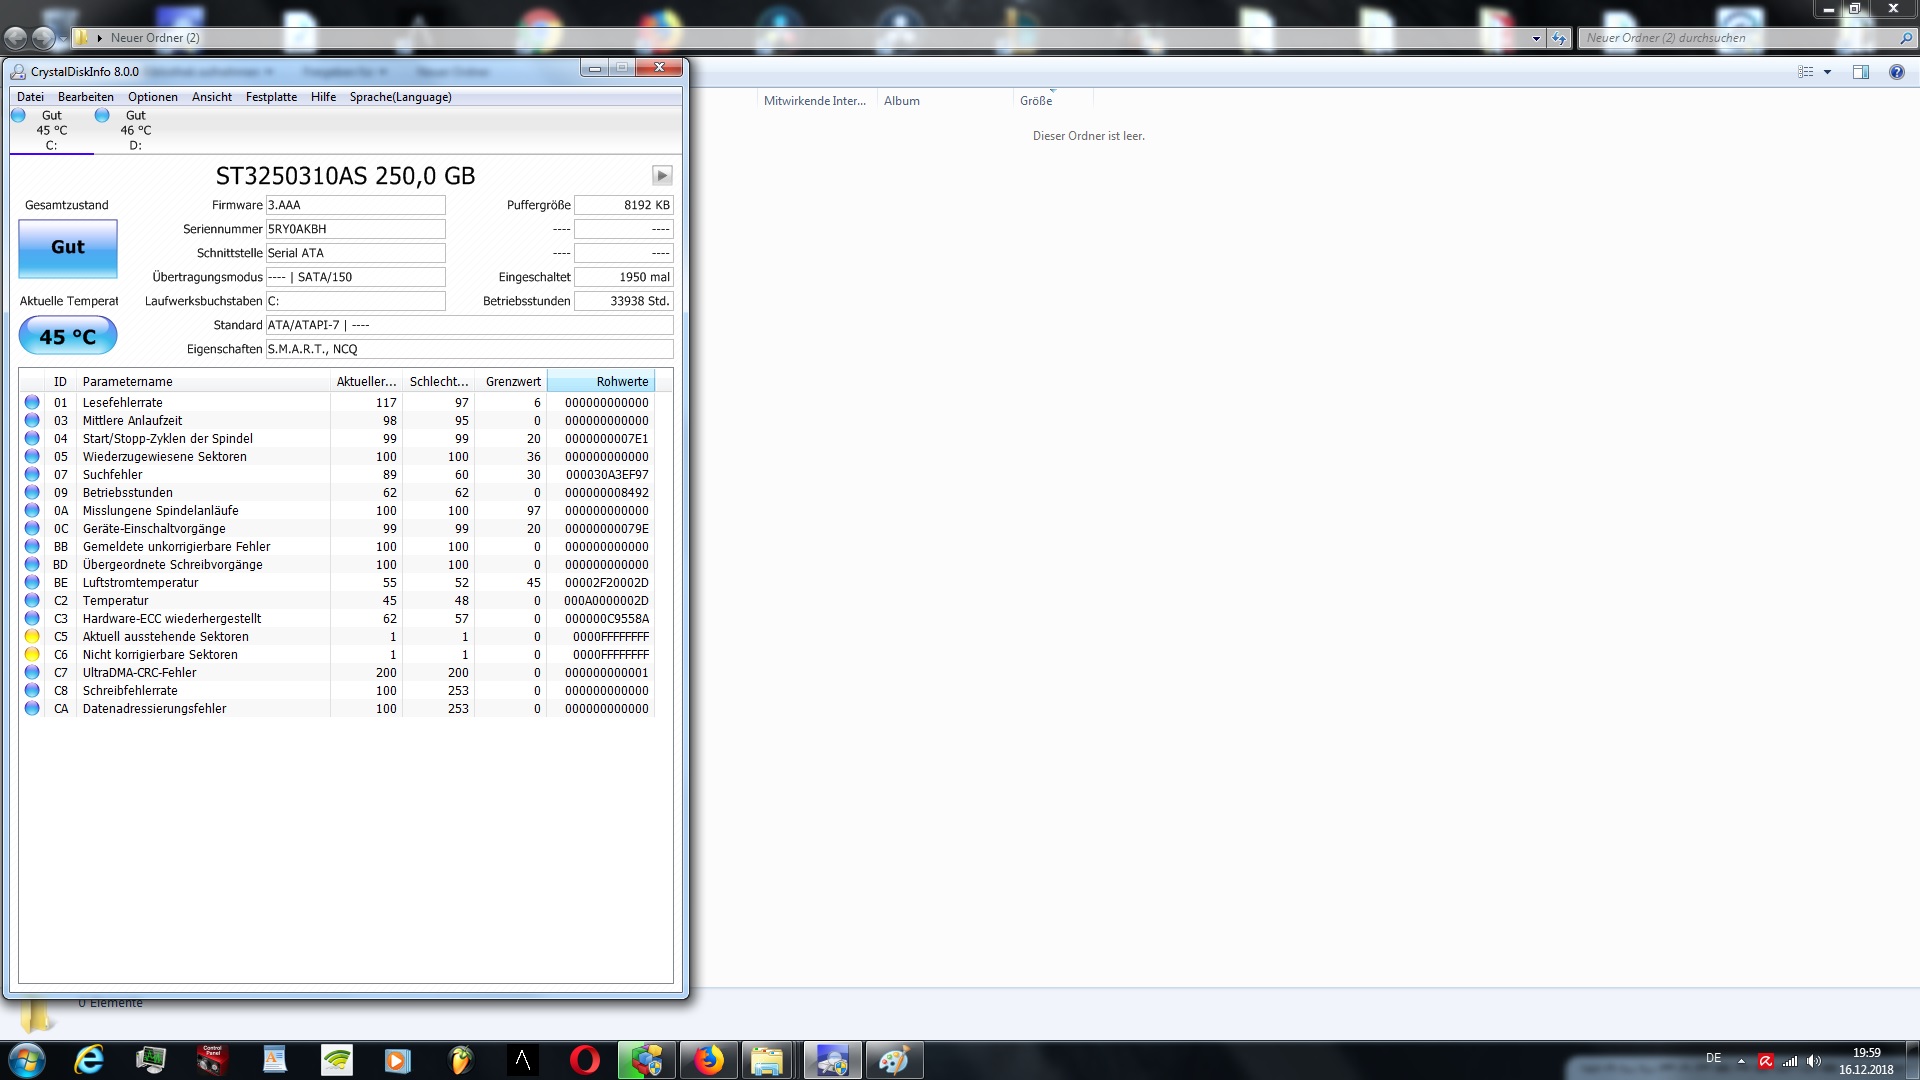Image resolution: width=1920 pixels, height=1080 pixels.
Task: Toggle the preview pane icon
Action: point(1860,72)
